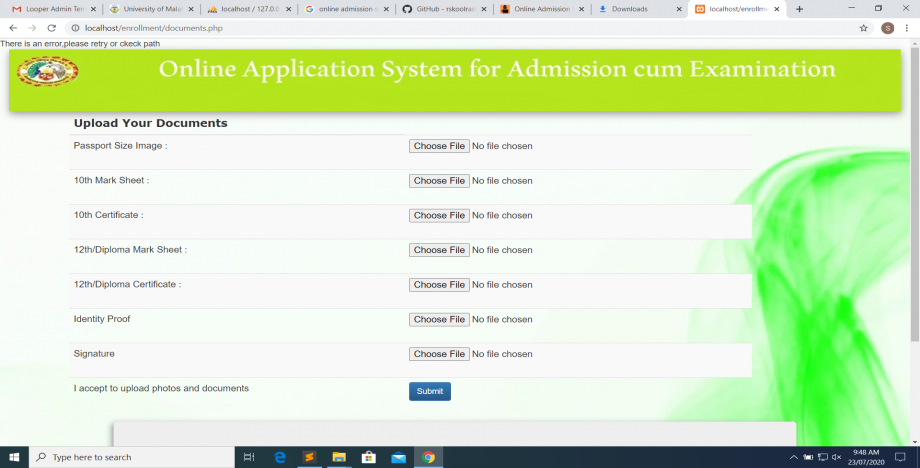Choose file for Passport Size Image
920x468 pixels.
click(x=439, y=146)
